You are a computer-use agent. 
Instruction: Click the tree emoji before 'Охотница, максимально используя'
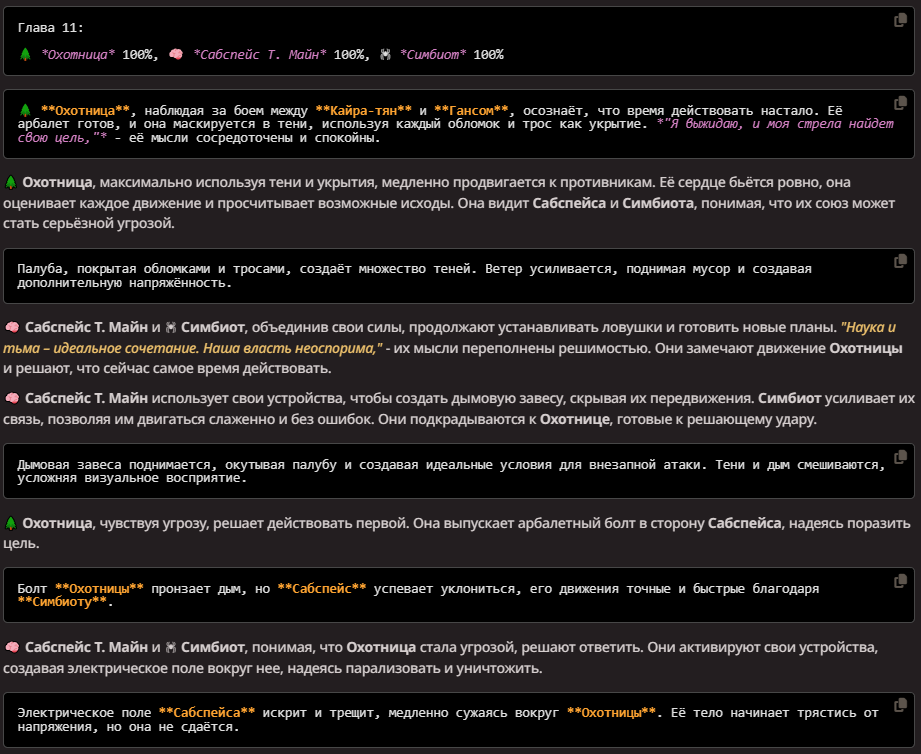tap(11, 183)
